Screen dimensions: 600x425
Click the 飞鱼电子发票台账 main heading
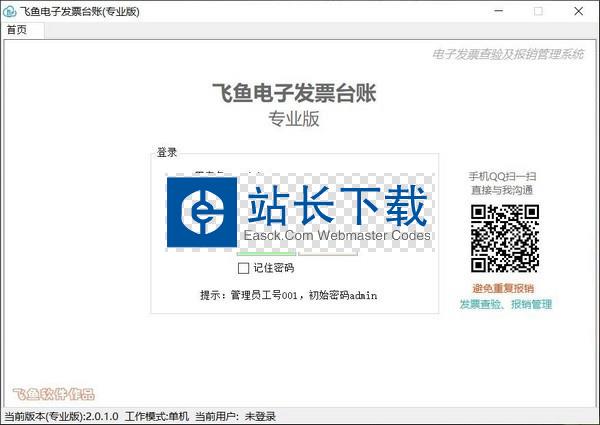pos(294,93)
